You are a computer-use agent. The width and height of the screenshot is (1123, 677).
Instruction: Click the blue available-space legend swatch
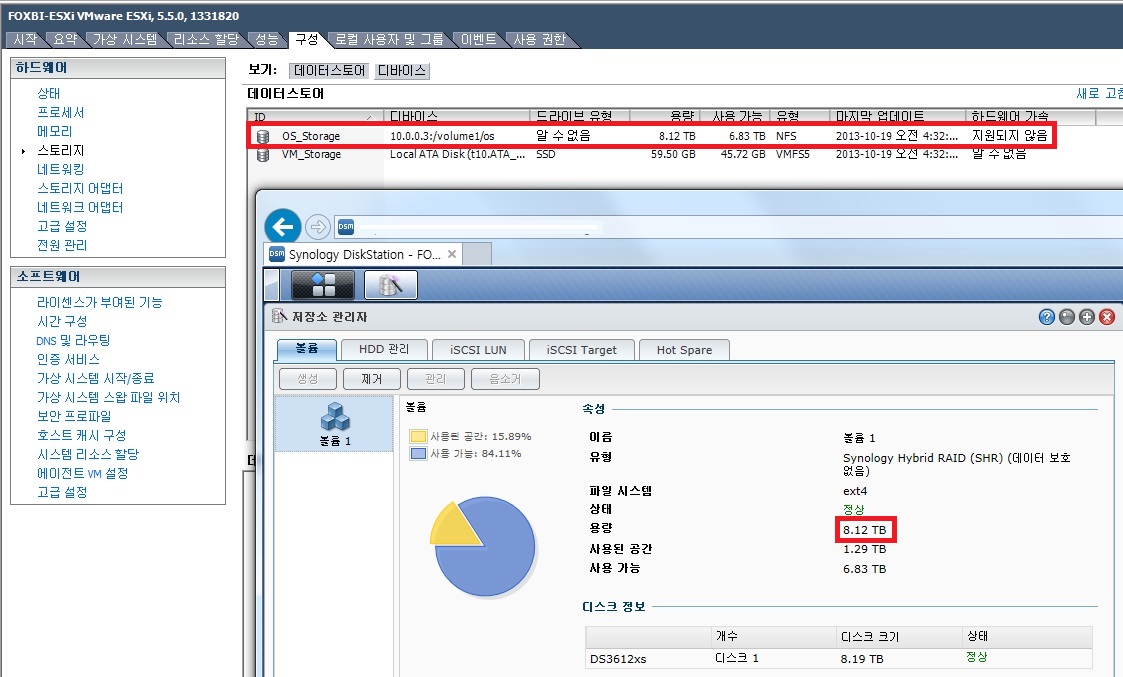click(418, 453)
